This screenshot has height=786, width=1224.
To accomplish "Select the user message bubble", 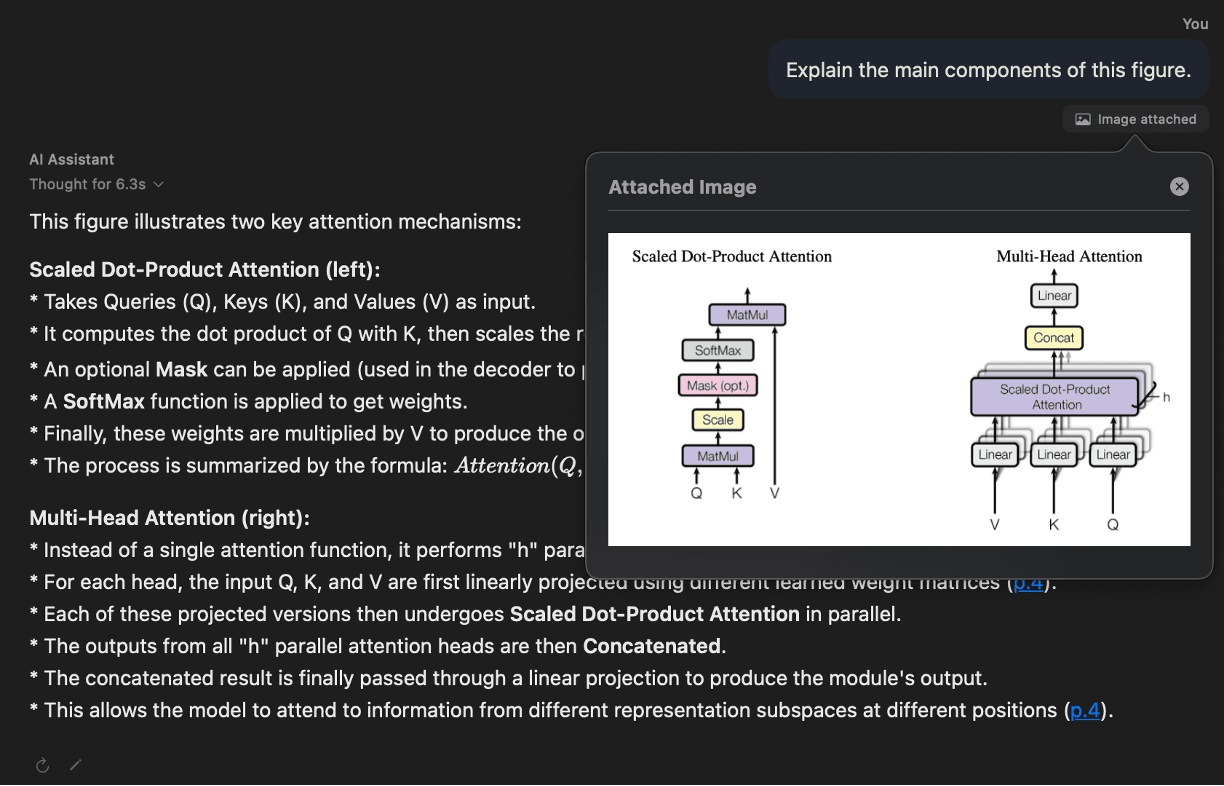I will (987, 69).
